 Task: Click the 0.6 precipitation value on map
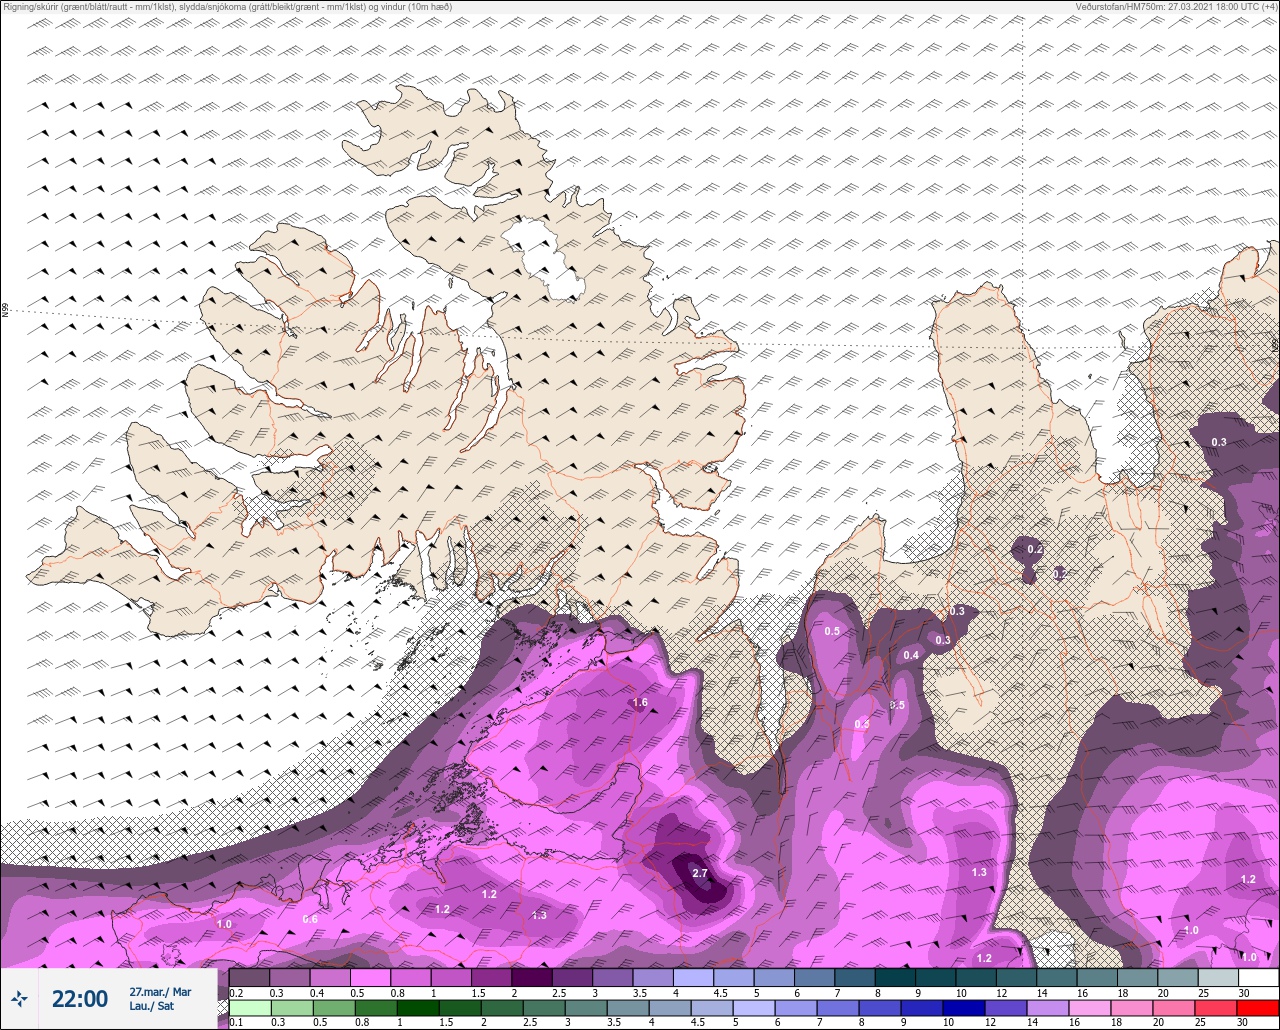(x=310, y=919)
